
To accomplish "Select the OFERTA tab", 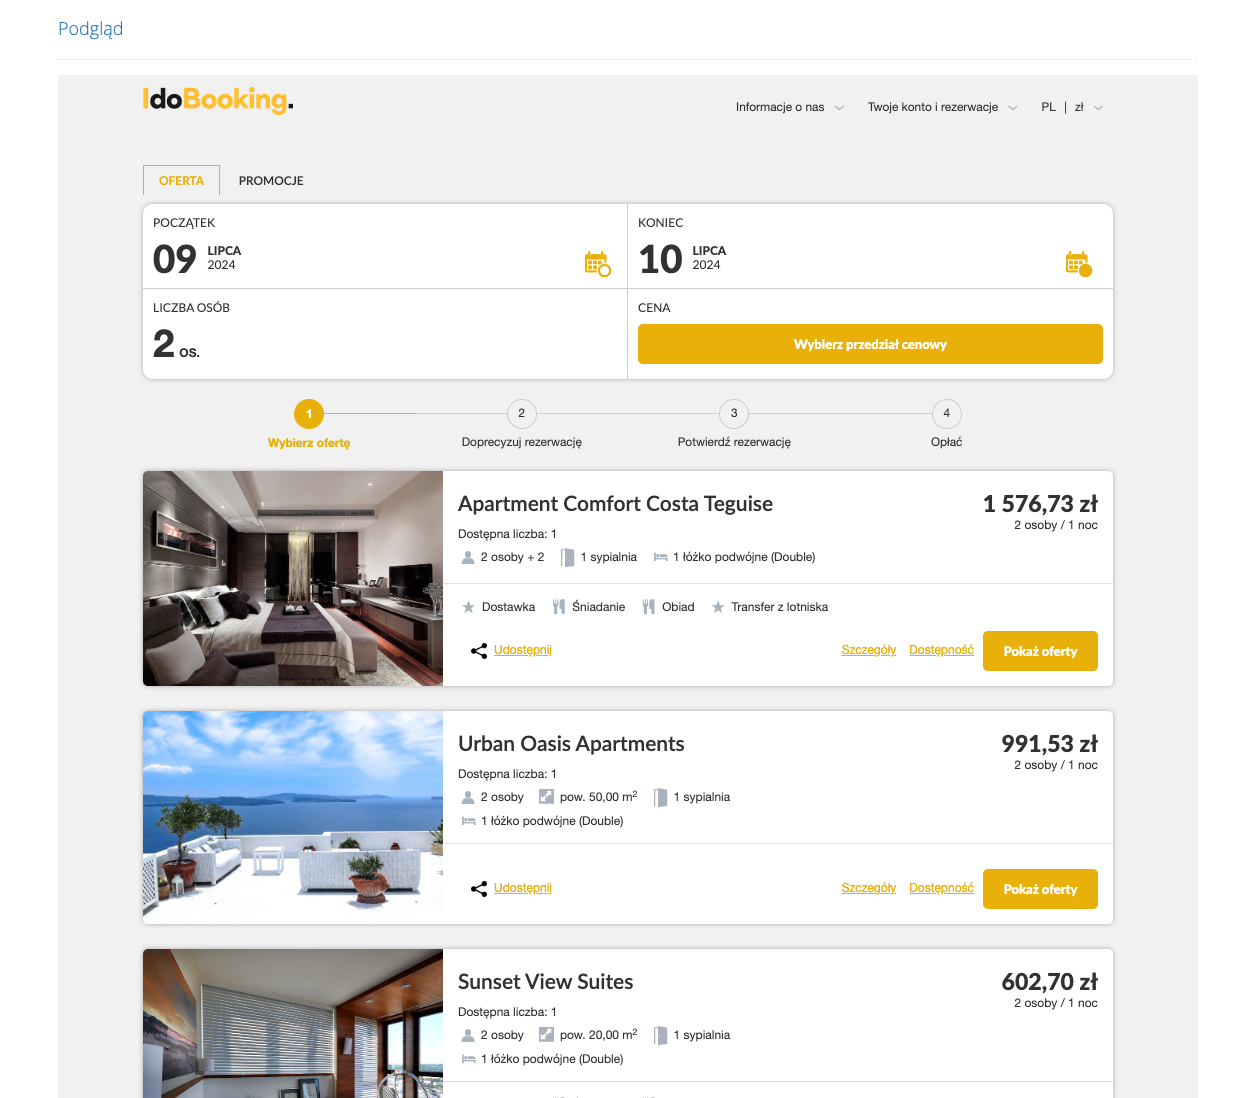I will click(181, 180).
